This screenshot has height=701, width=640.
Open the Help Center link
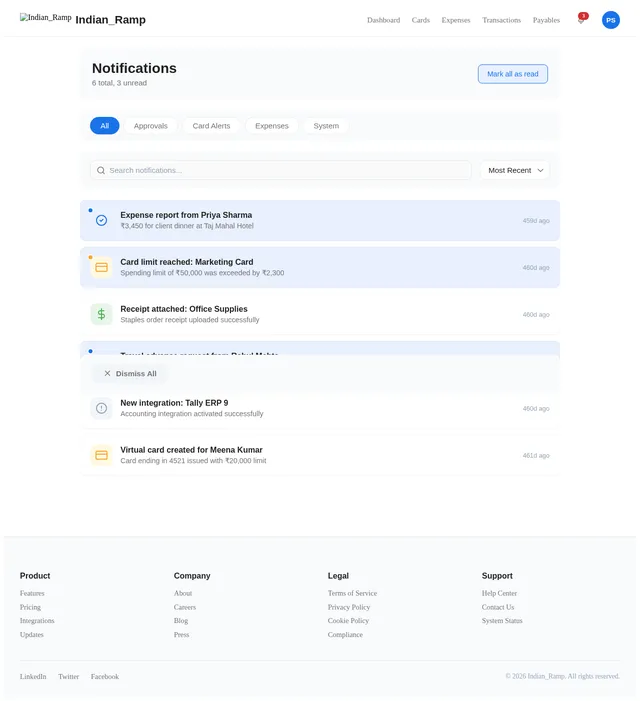click(499, 593)
